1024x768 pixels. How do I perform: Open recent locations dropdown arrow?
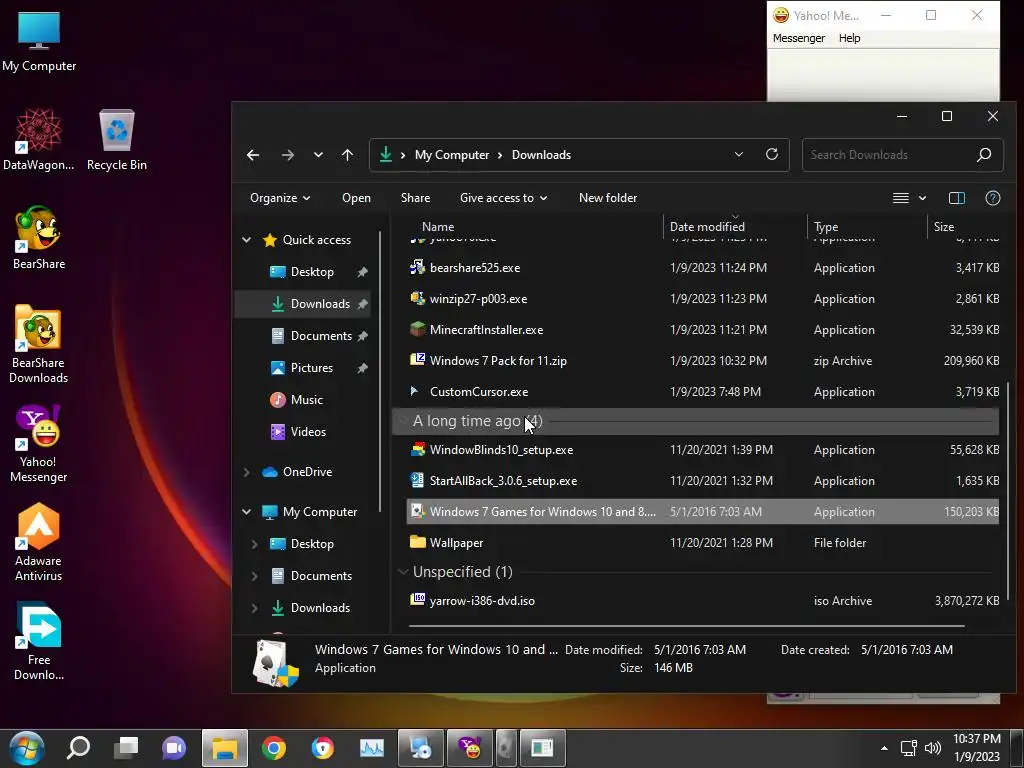pyautogui.click(x=318, y=155)
